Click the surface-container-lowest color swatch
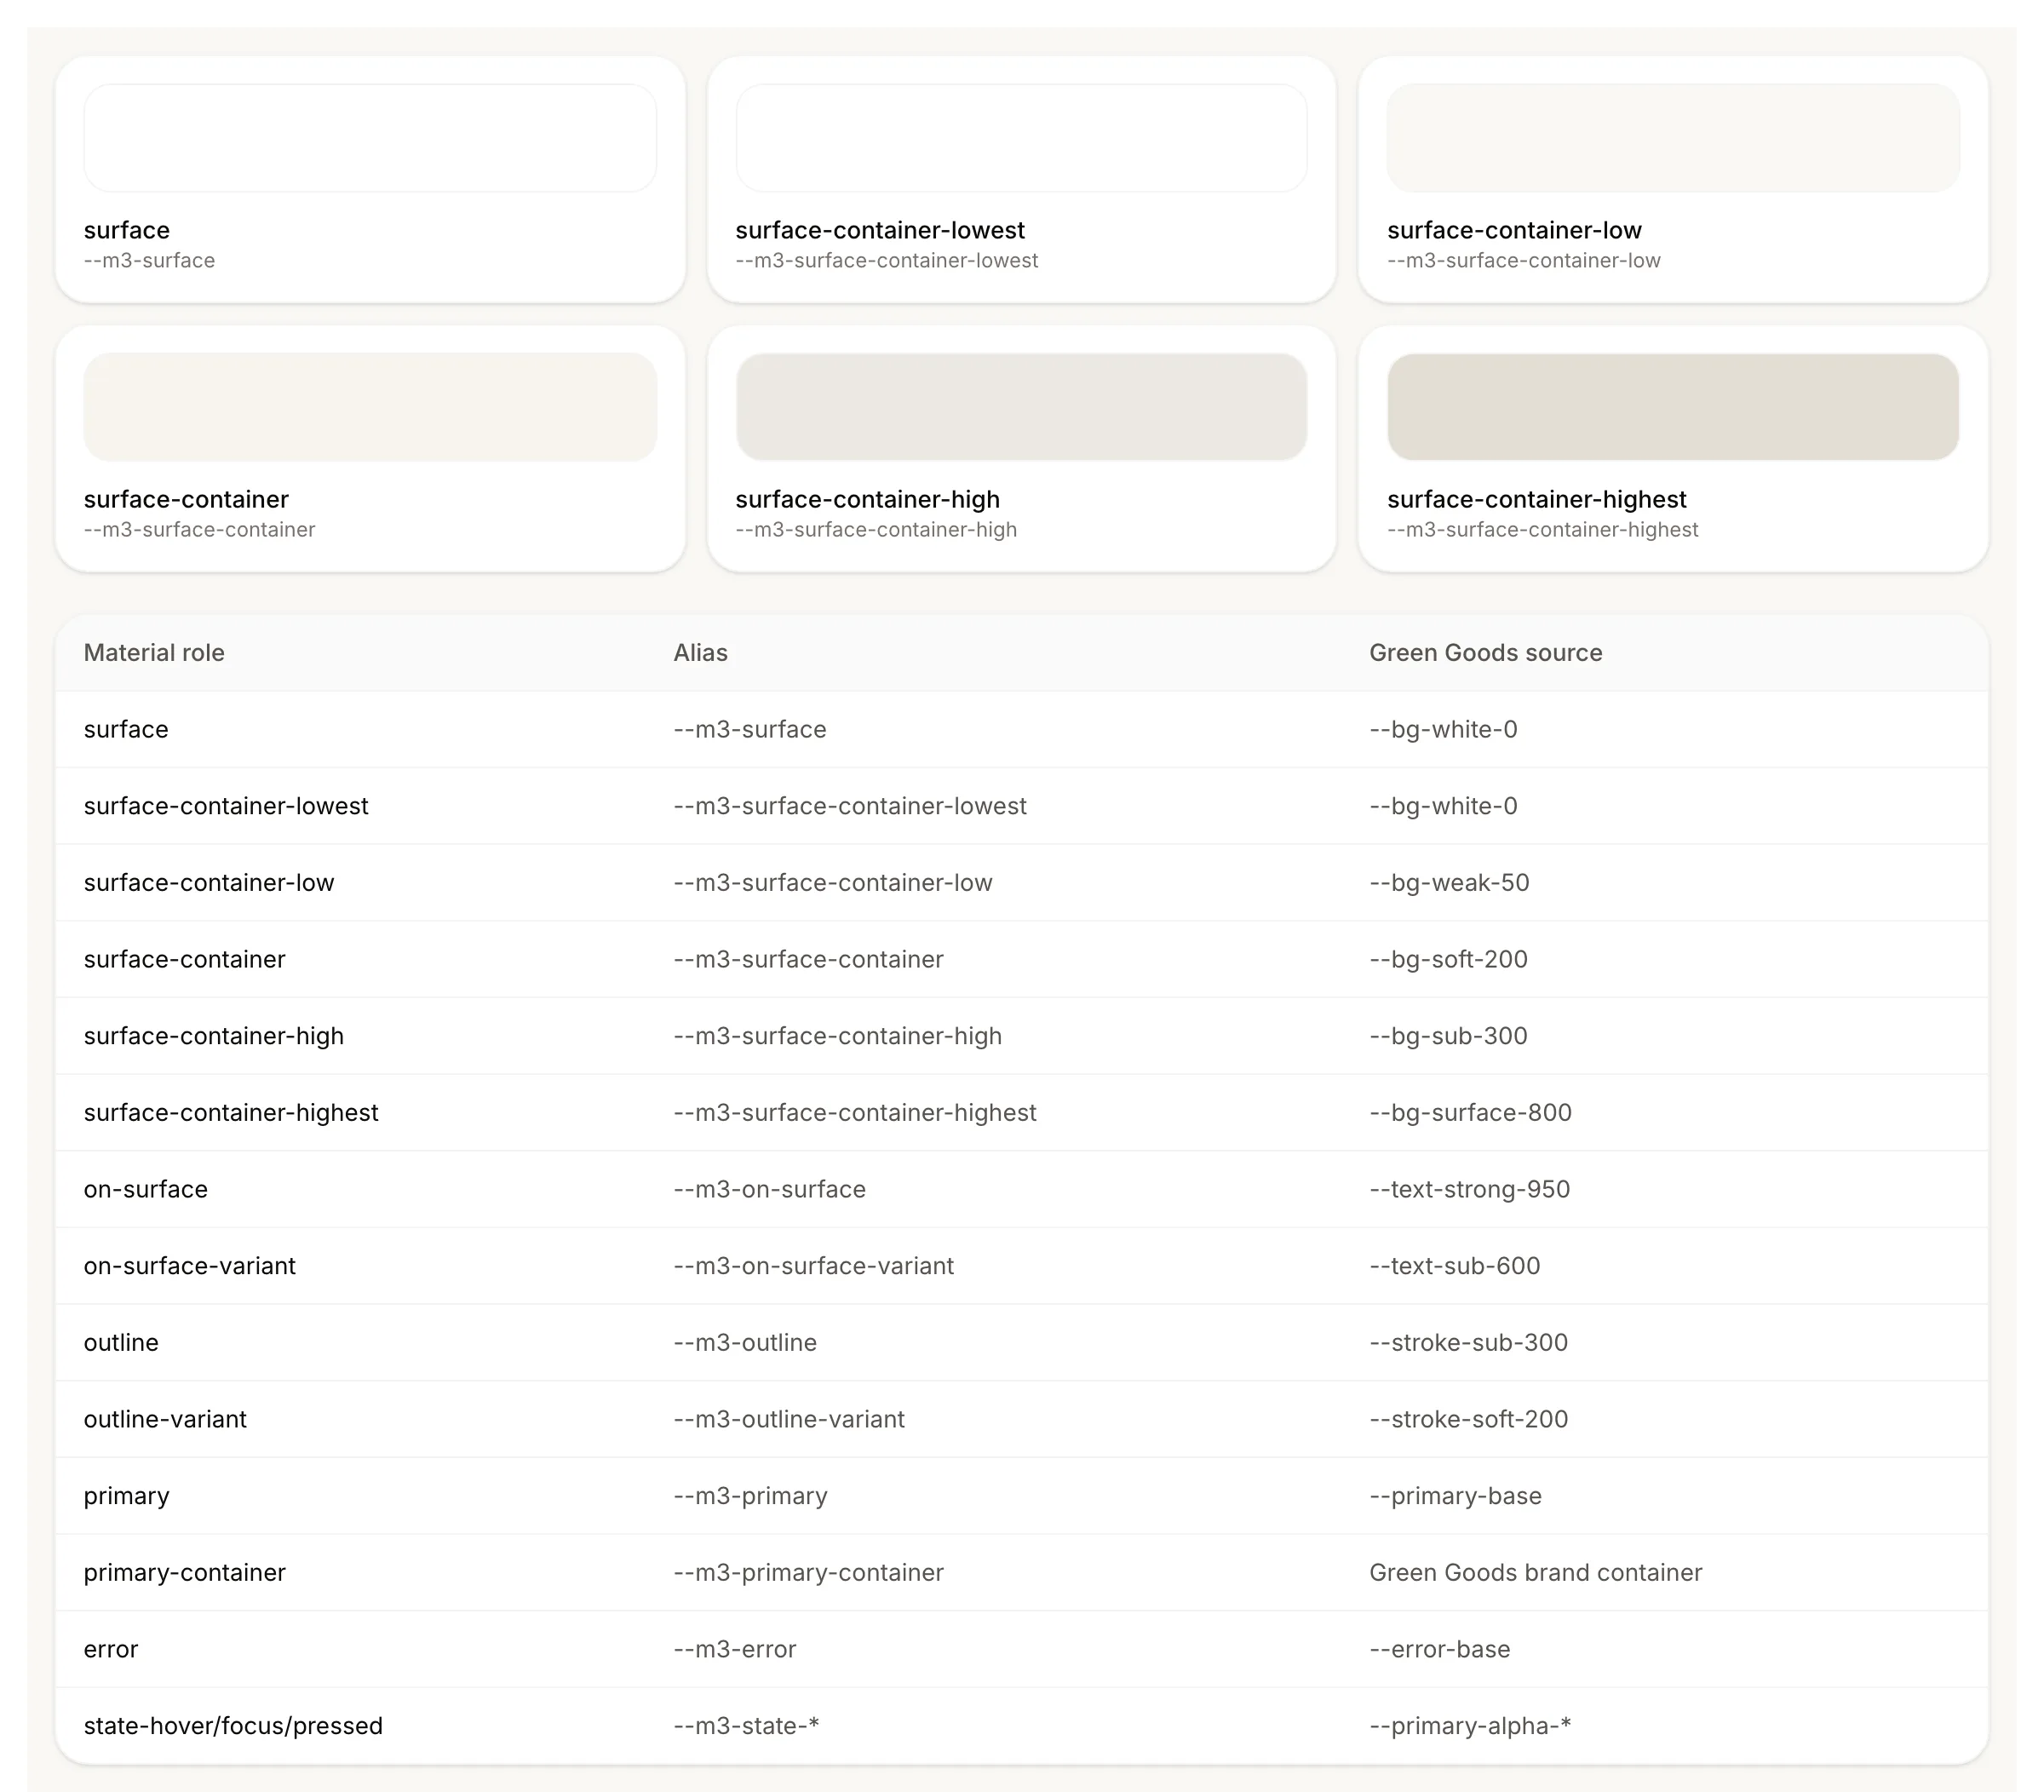Screen dimensions: 2044x1792 (x=1021, y=138)
